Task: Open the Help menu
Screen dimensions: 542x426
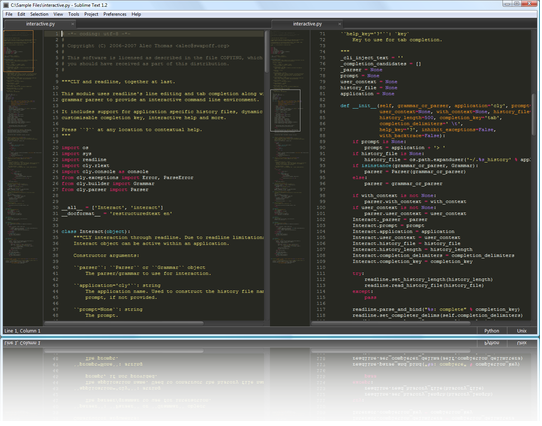Action: click(136, 14)
